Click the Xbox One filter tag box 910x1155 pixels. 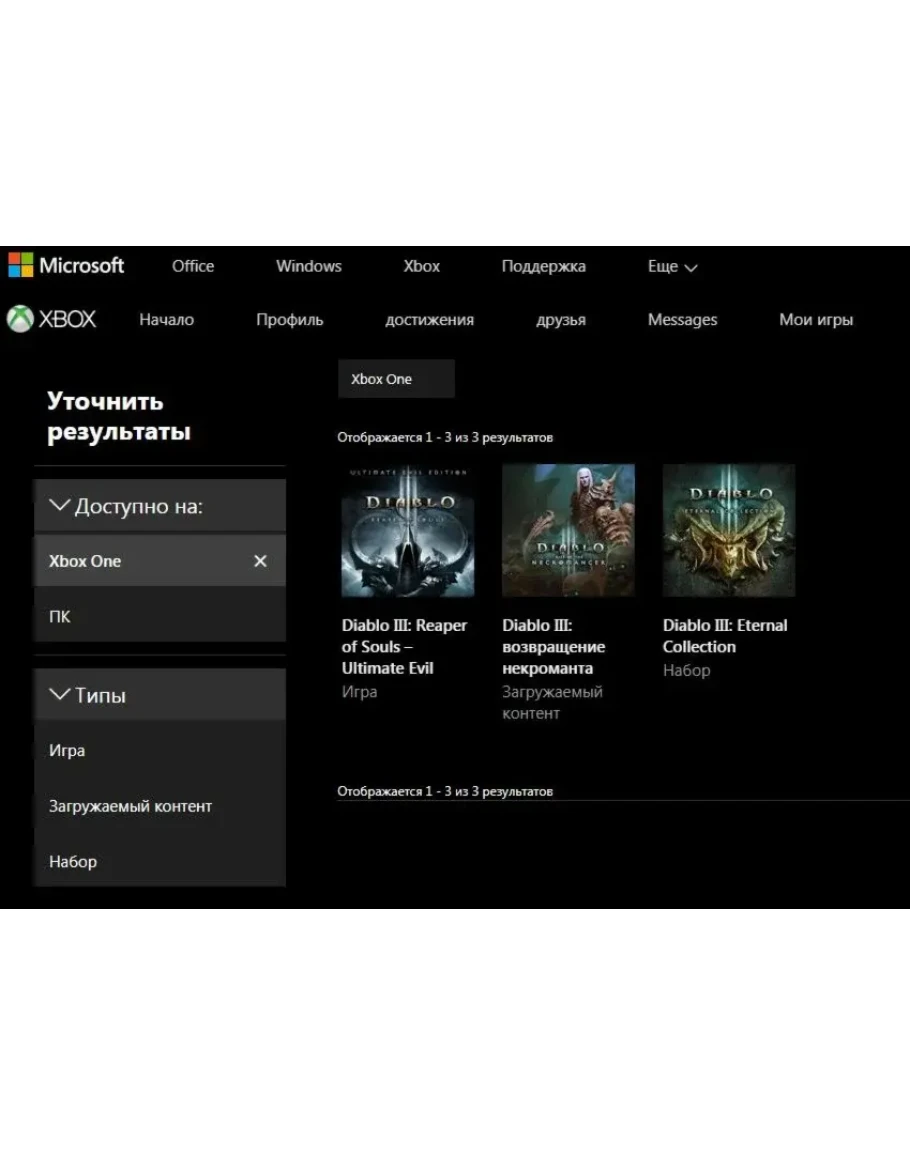pos(396,379)
